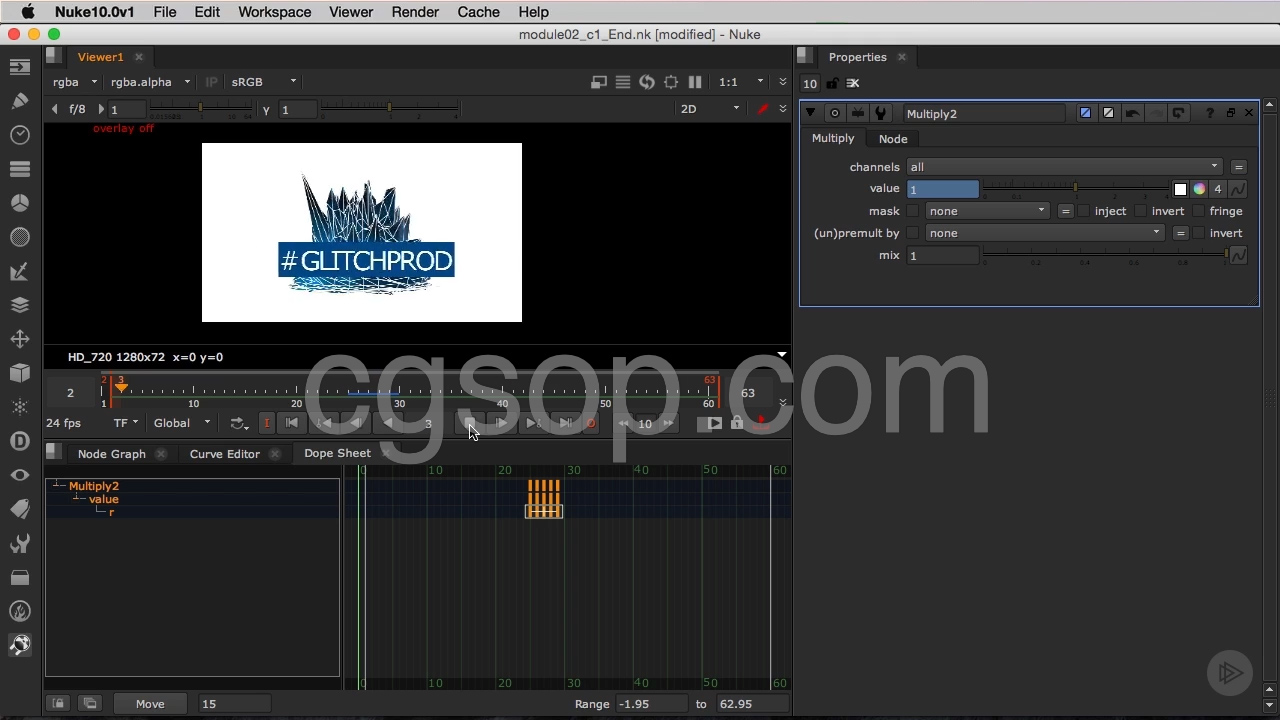Open the Cache menu
Viewport: 1280px width, 720px height.
pos(478,12)
